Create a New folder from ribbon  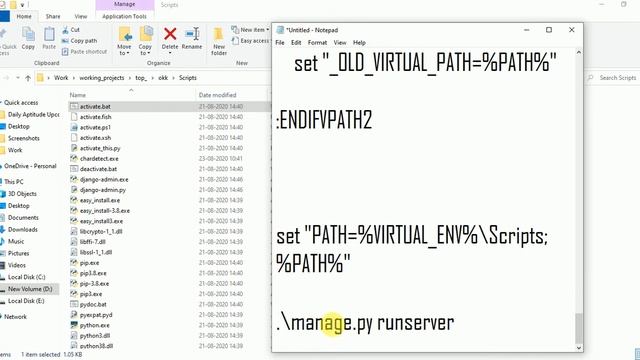(x=219, y=41)
